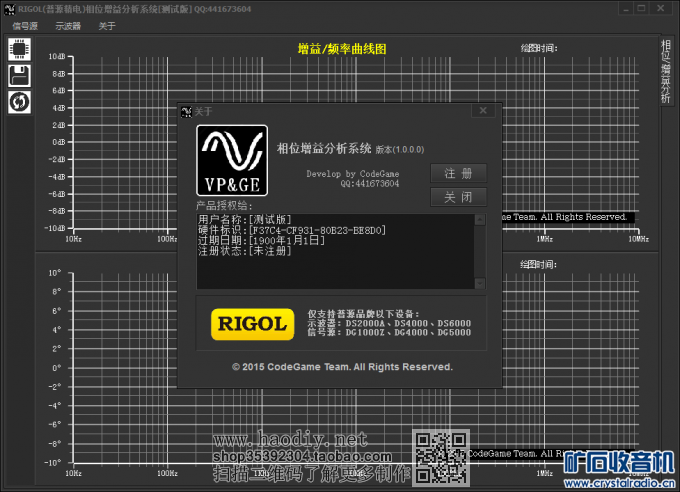Open the 示波器 menu

tap(68, 26)
